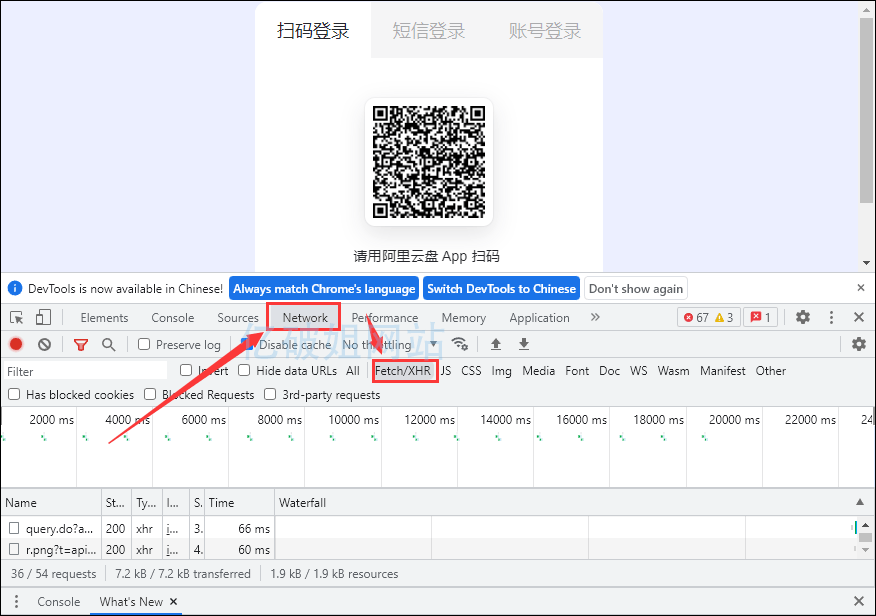Click the network Filter text field
Image resolution: width=876 pixels, height=616 pixels.
(x=86, y=371)
